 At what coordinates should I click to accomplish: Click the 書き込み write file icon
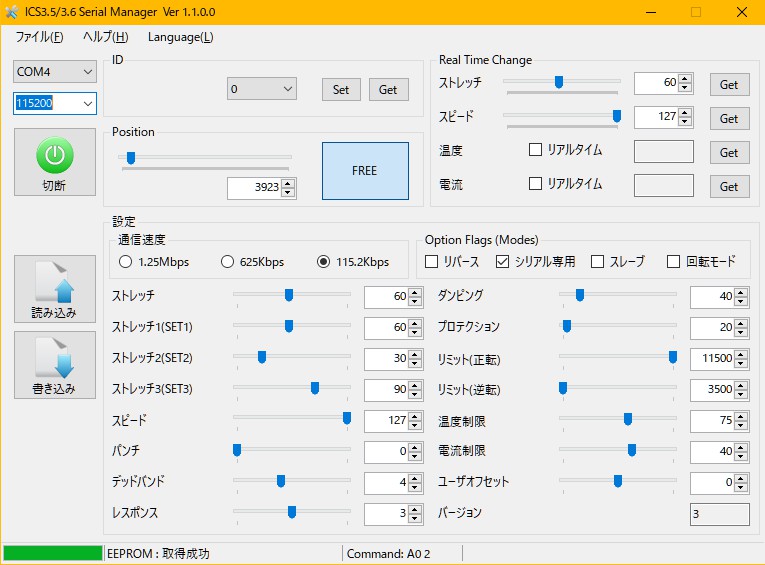[x=54, y=358]
